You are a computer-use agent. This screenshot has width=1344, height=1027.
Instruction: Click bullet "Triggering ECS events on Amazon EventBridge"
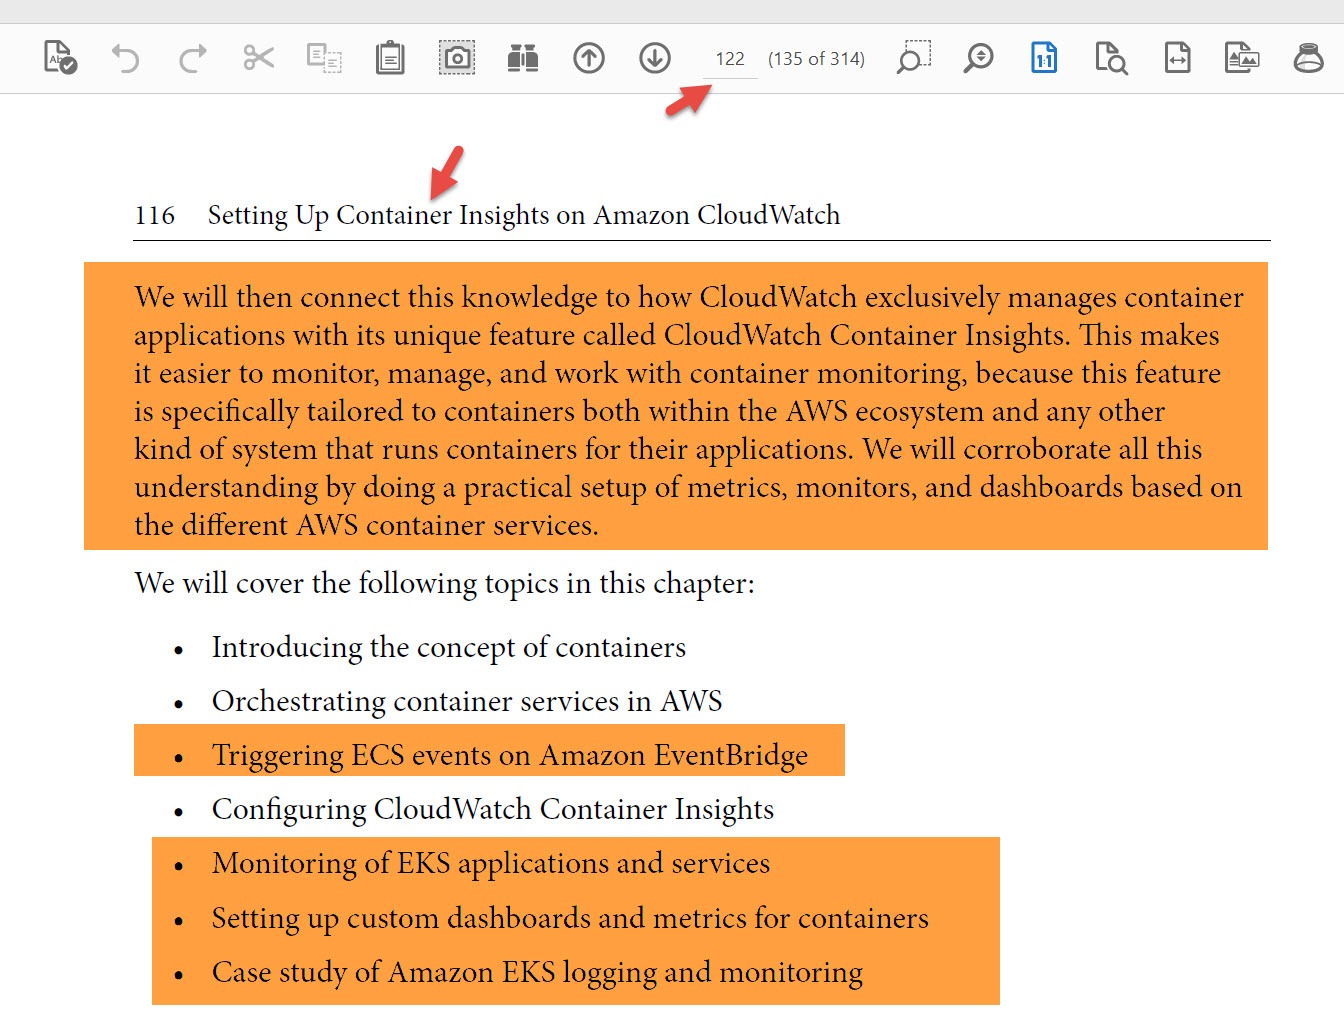point(510,755)
